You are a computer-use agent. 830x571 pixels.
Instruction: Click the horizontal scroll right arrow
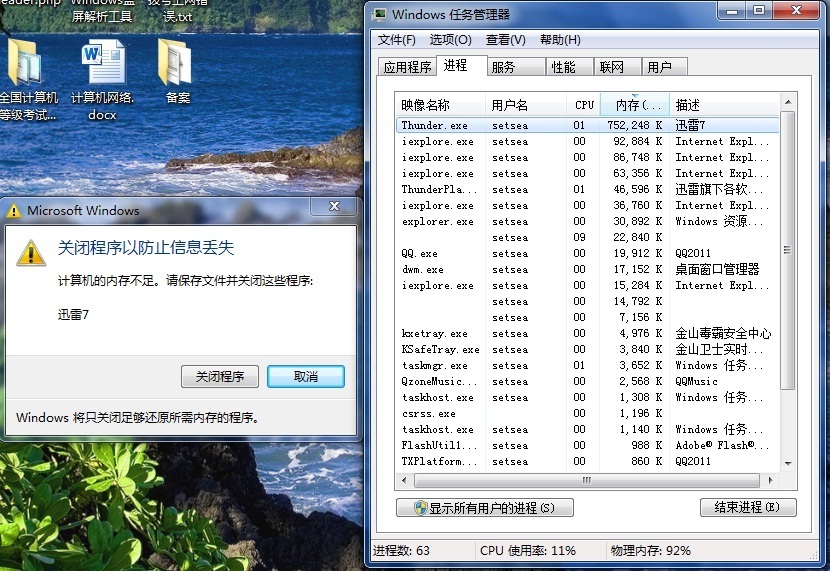click(x=770, y=481)
